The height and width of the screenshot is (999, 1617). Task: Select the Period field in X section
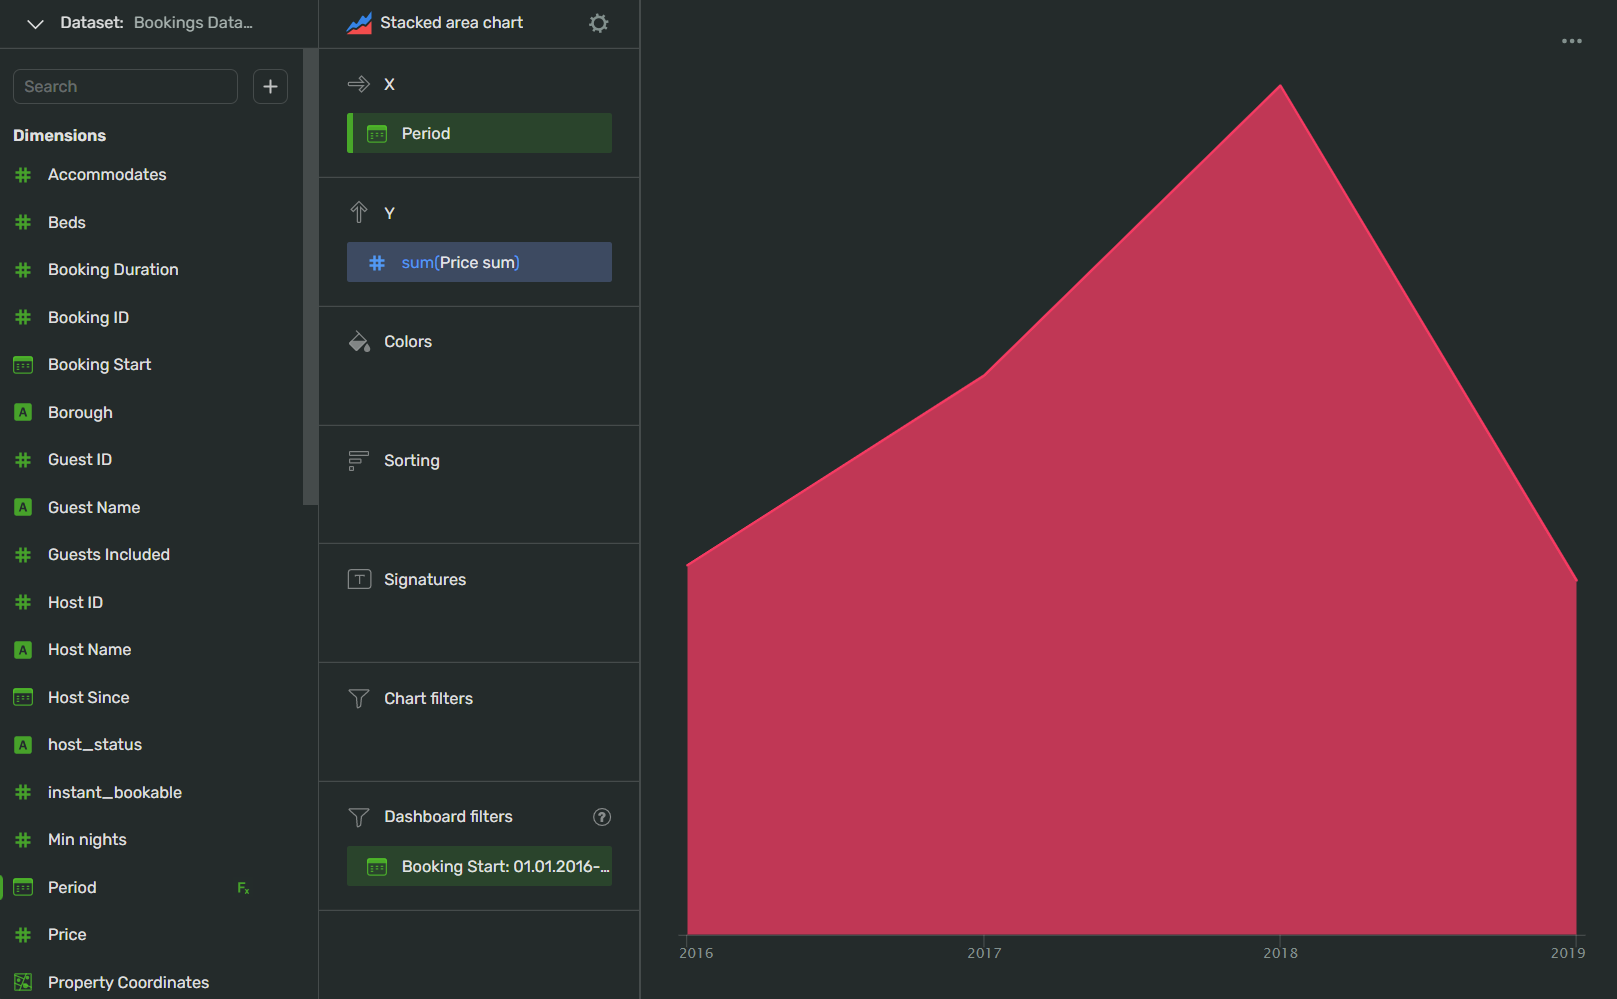pyautogui.click(x=479, y=133)
